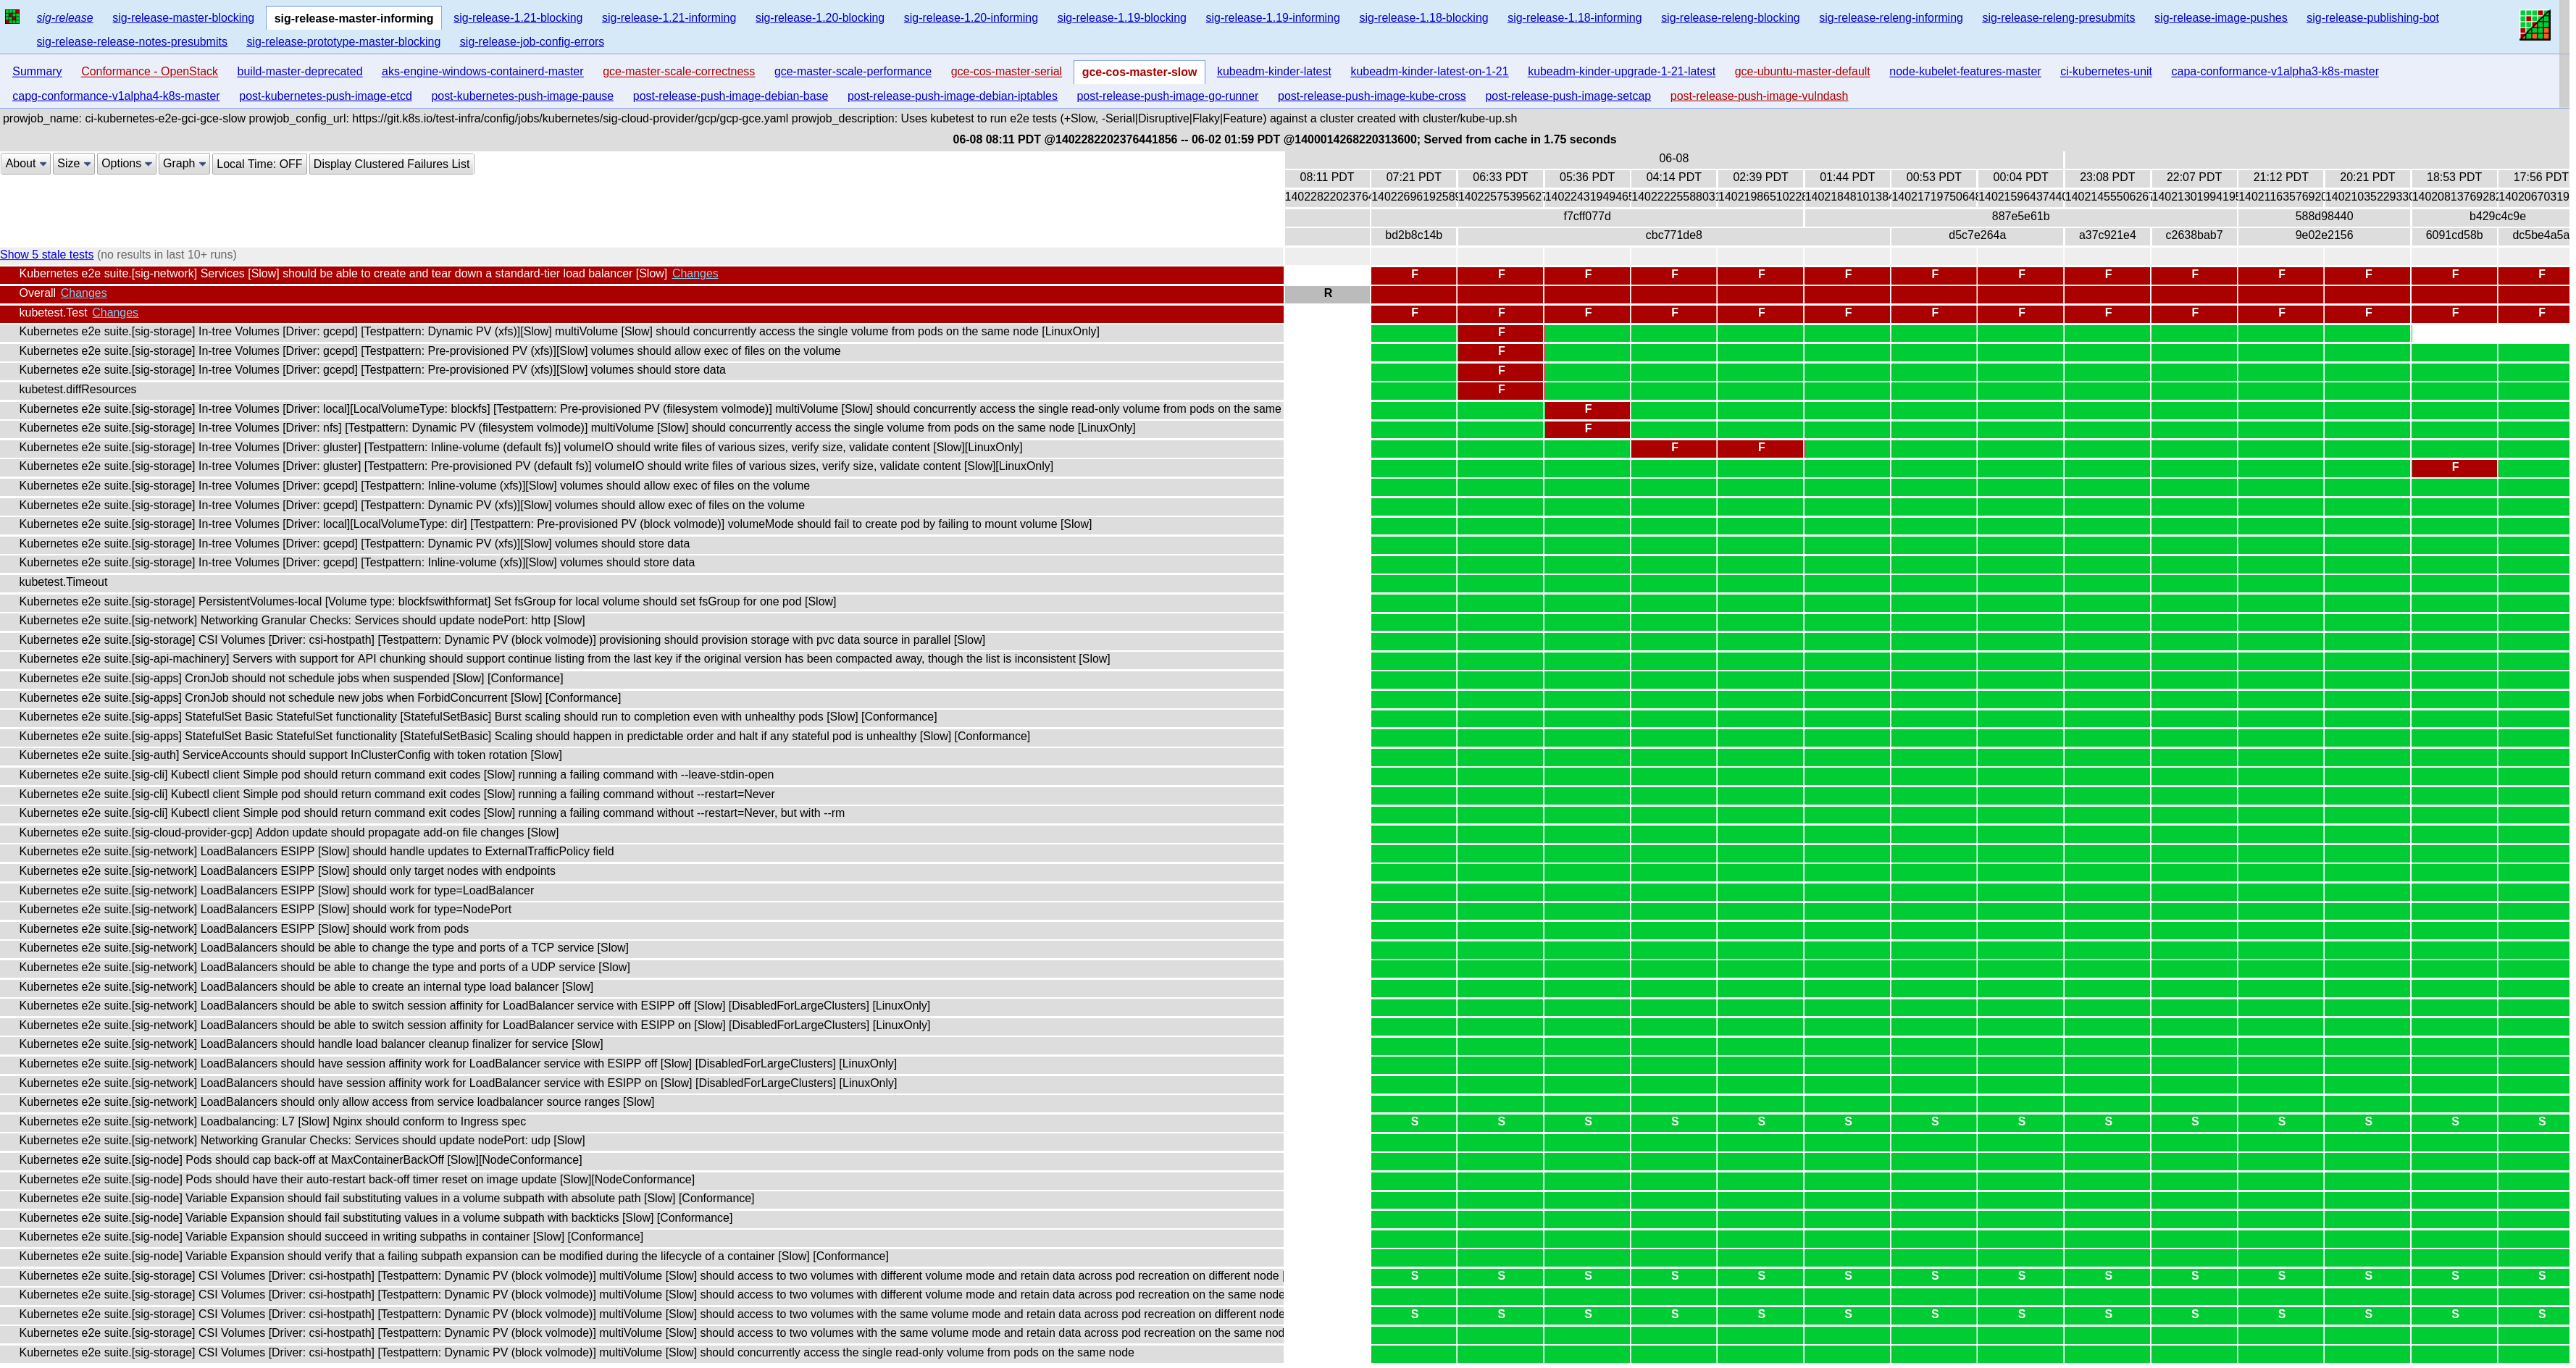The height and width of the screenshot is (1368, 2576).
Task: Open post-kubernetes-push-image-etcd tab
Action: [x=325, y=97]
